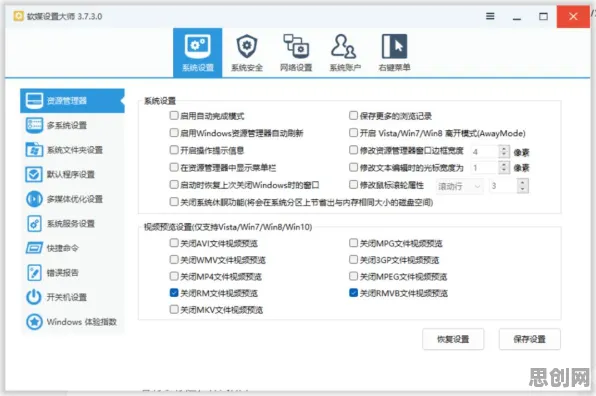Close the 软媒设置大师 window
This screenshot has height=396, width=596.
click(573, 16)
